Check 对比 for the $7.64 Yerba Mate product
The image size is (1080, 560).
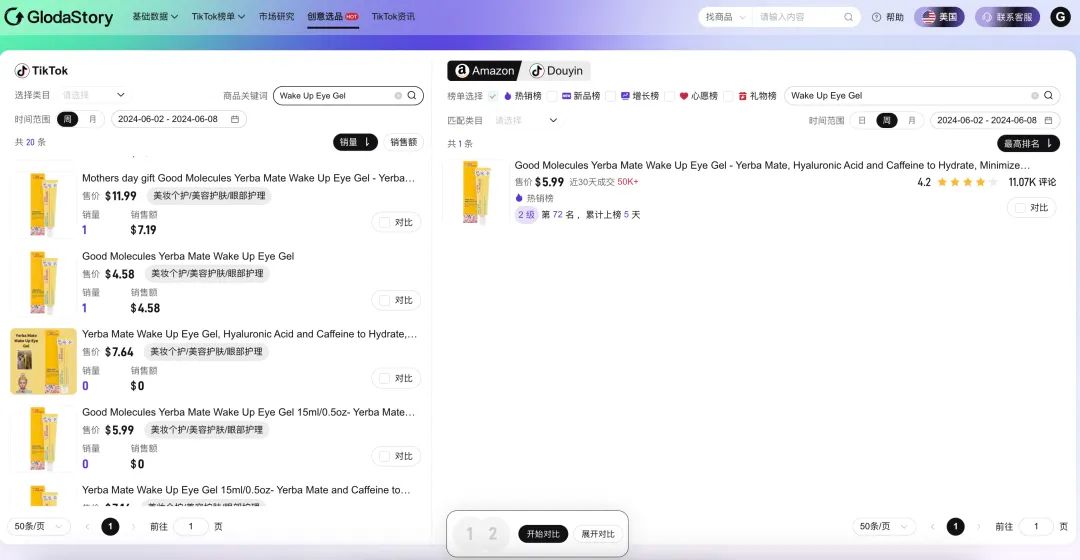coord(384,378)
